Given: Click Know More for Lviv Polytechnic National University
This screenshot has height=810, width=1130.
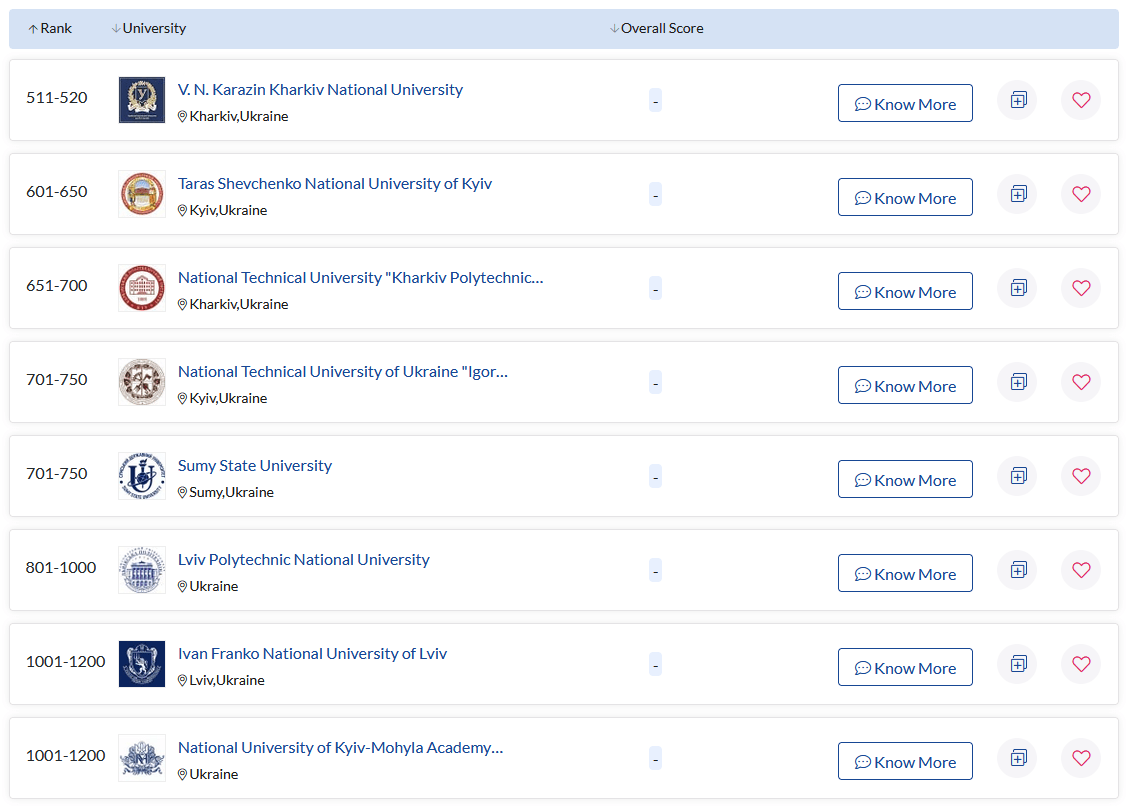Looking at the screenshot, I should 905,574.
